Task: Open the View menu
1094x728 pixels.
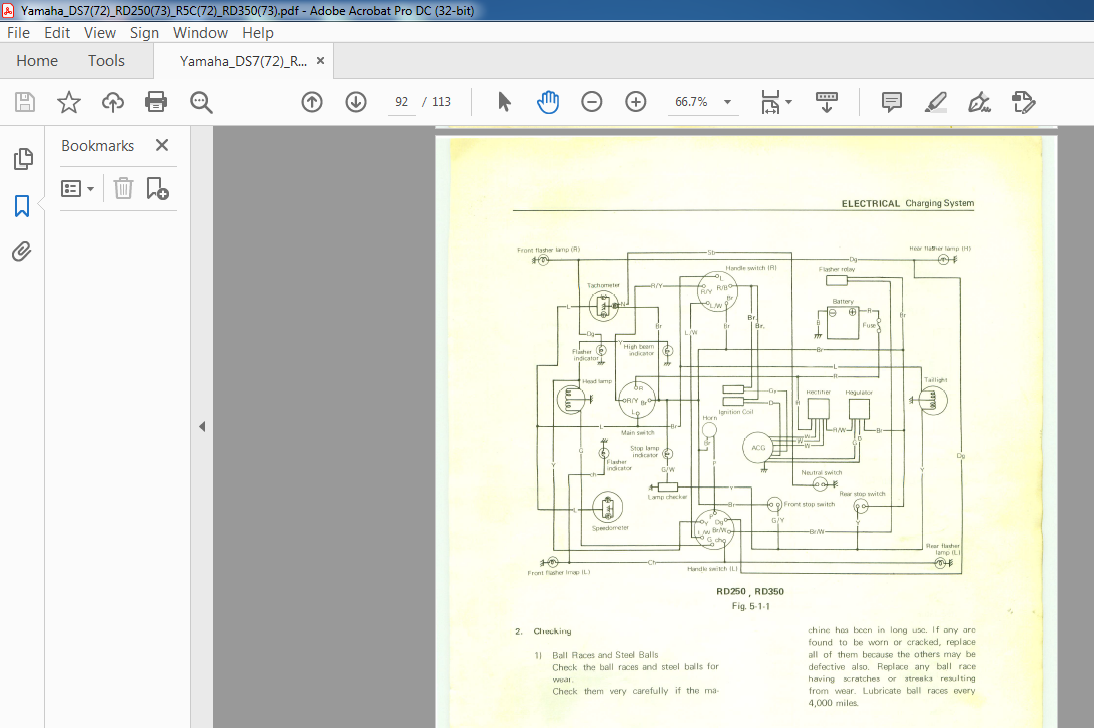Action: (100, 33)
